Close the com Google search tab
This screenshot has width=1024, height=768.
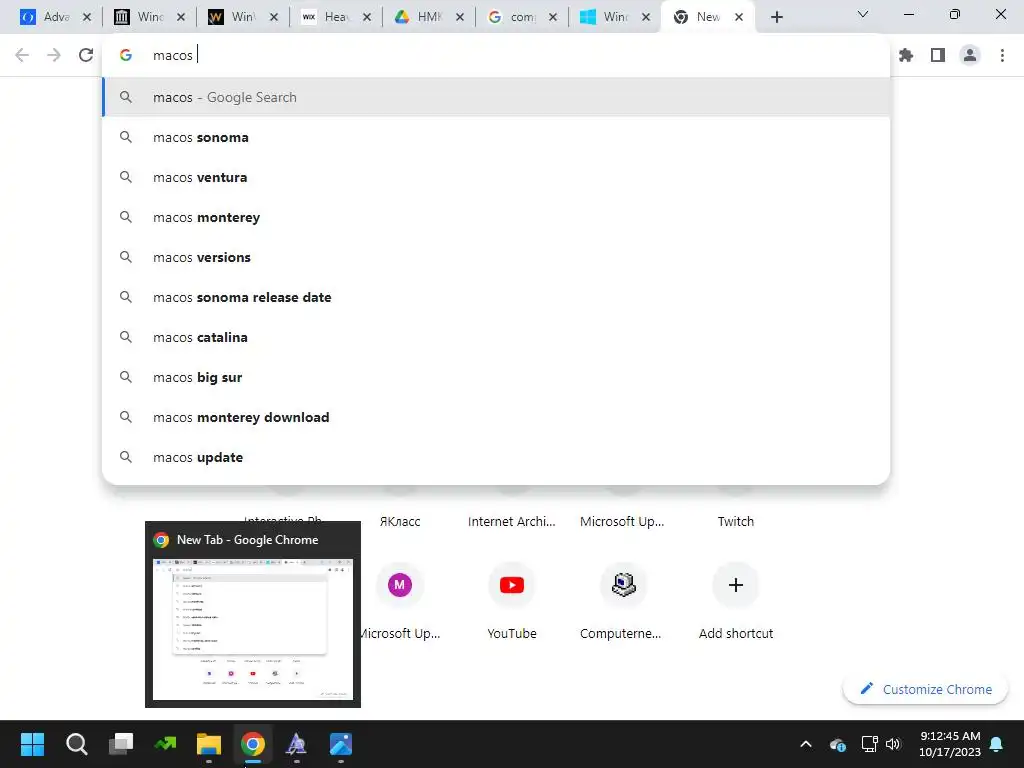[553, 17]
